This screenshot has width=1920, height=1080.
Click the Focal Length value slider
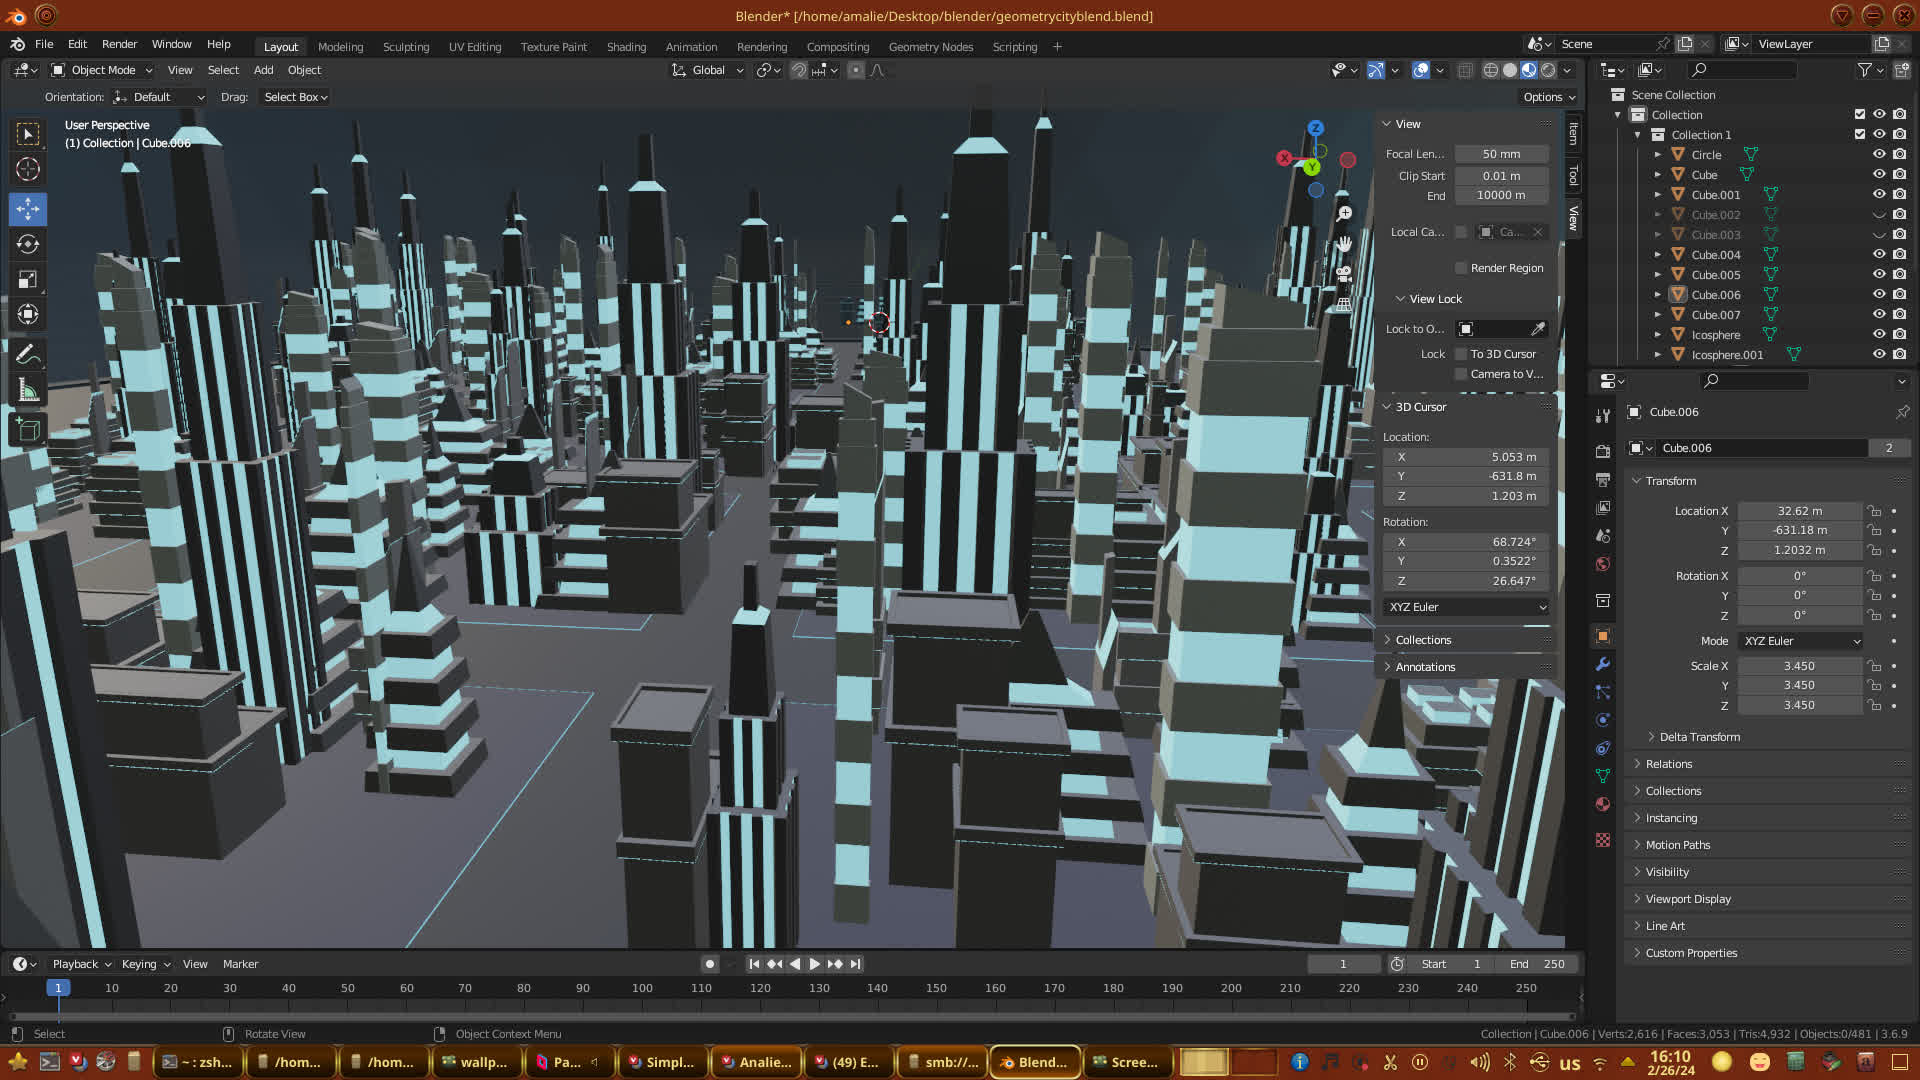[1501, 154]
